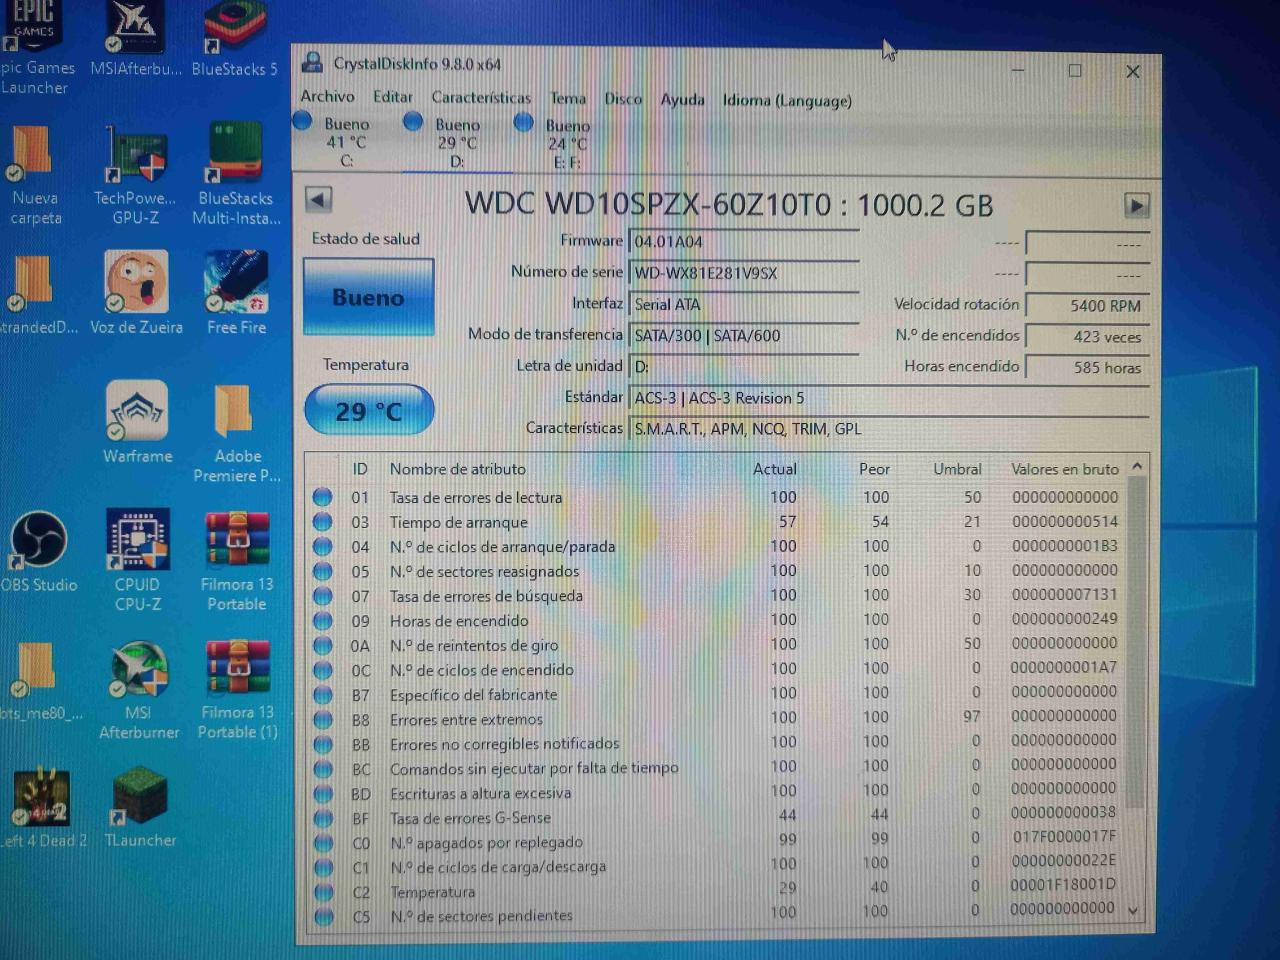Click the rotation speed field 5400 RPM
This screenshot has height=960, width=1280.
[x=1087, y=306]
